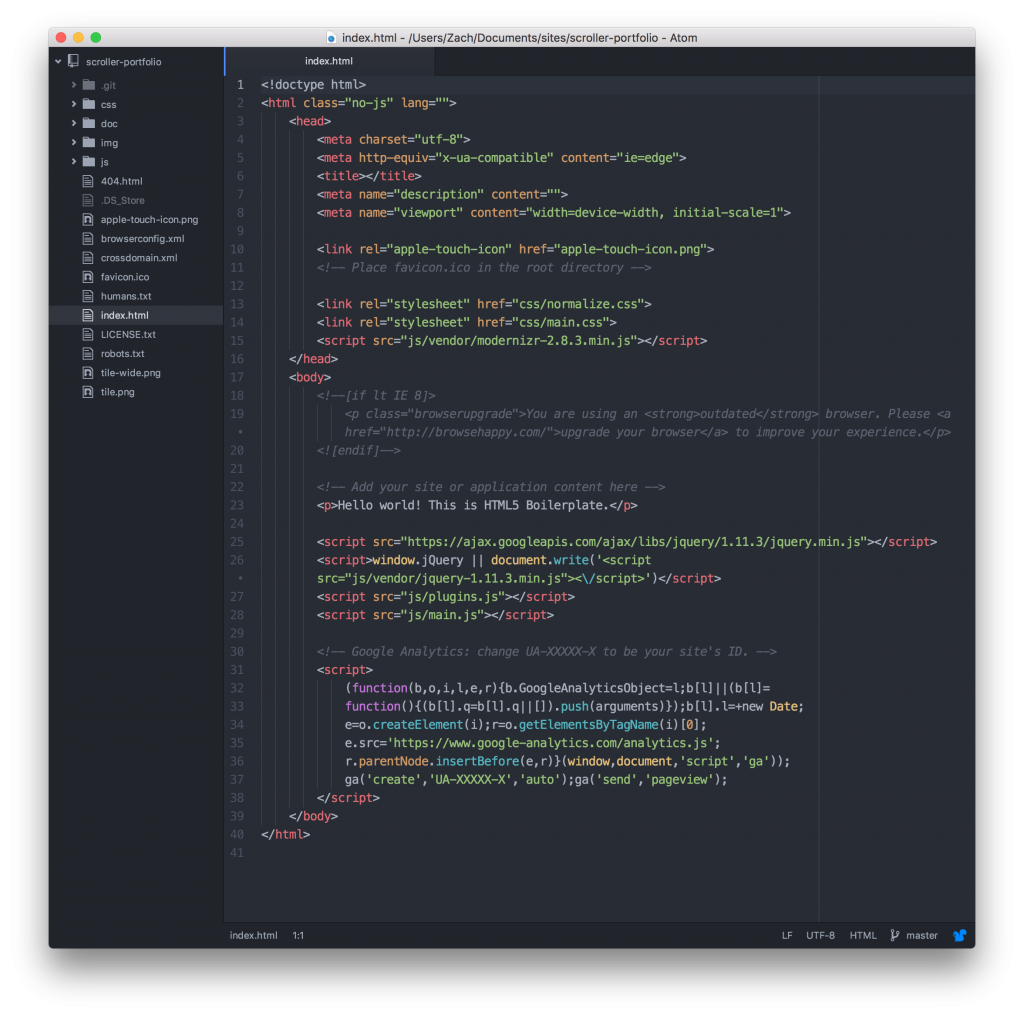
Task: Click the js folder icon
Action: (89, 161)
